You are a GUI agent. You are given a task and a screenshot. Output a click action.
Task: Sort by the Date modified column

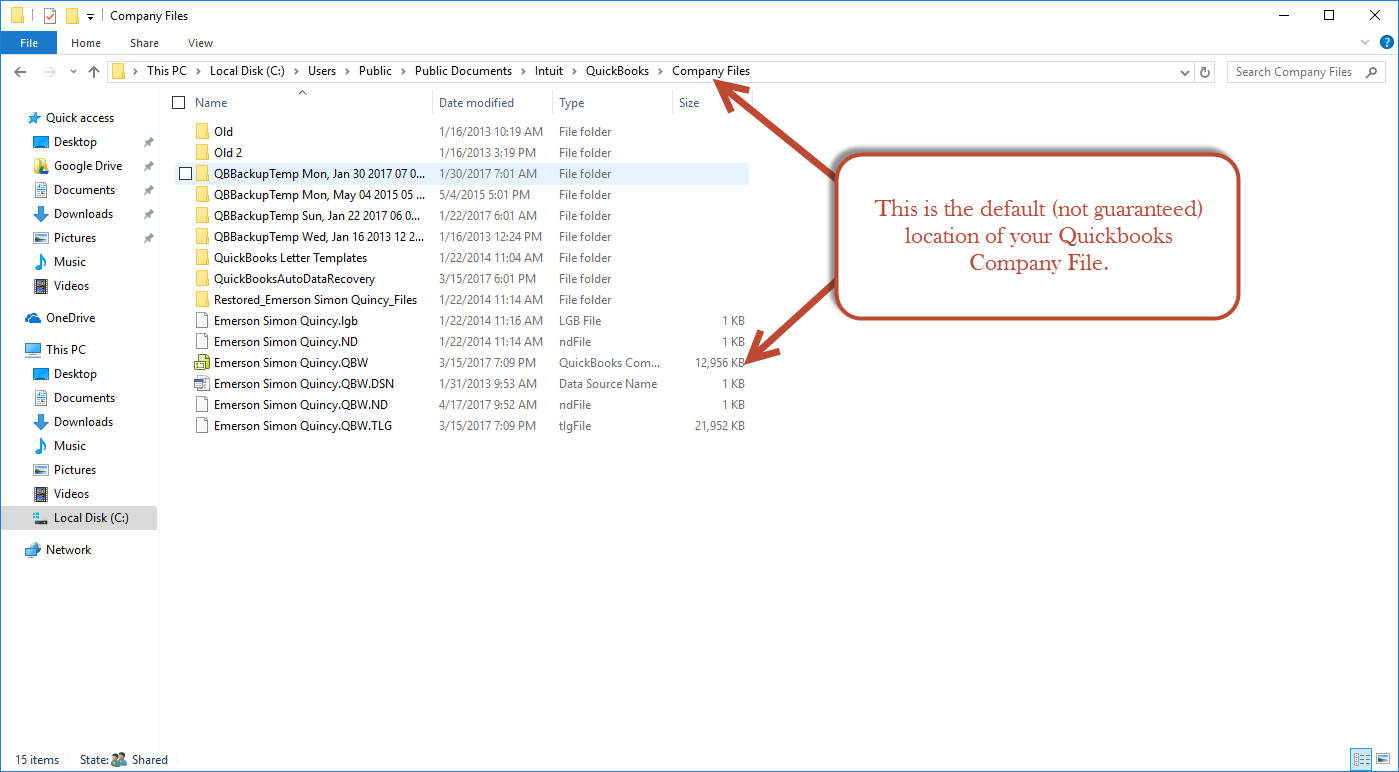pyautogui.click(x=476, y=102)
